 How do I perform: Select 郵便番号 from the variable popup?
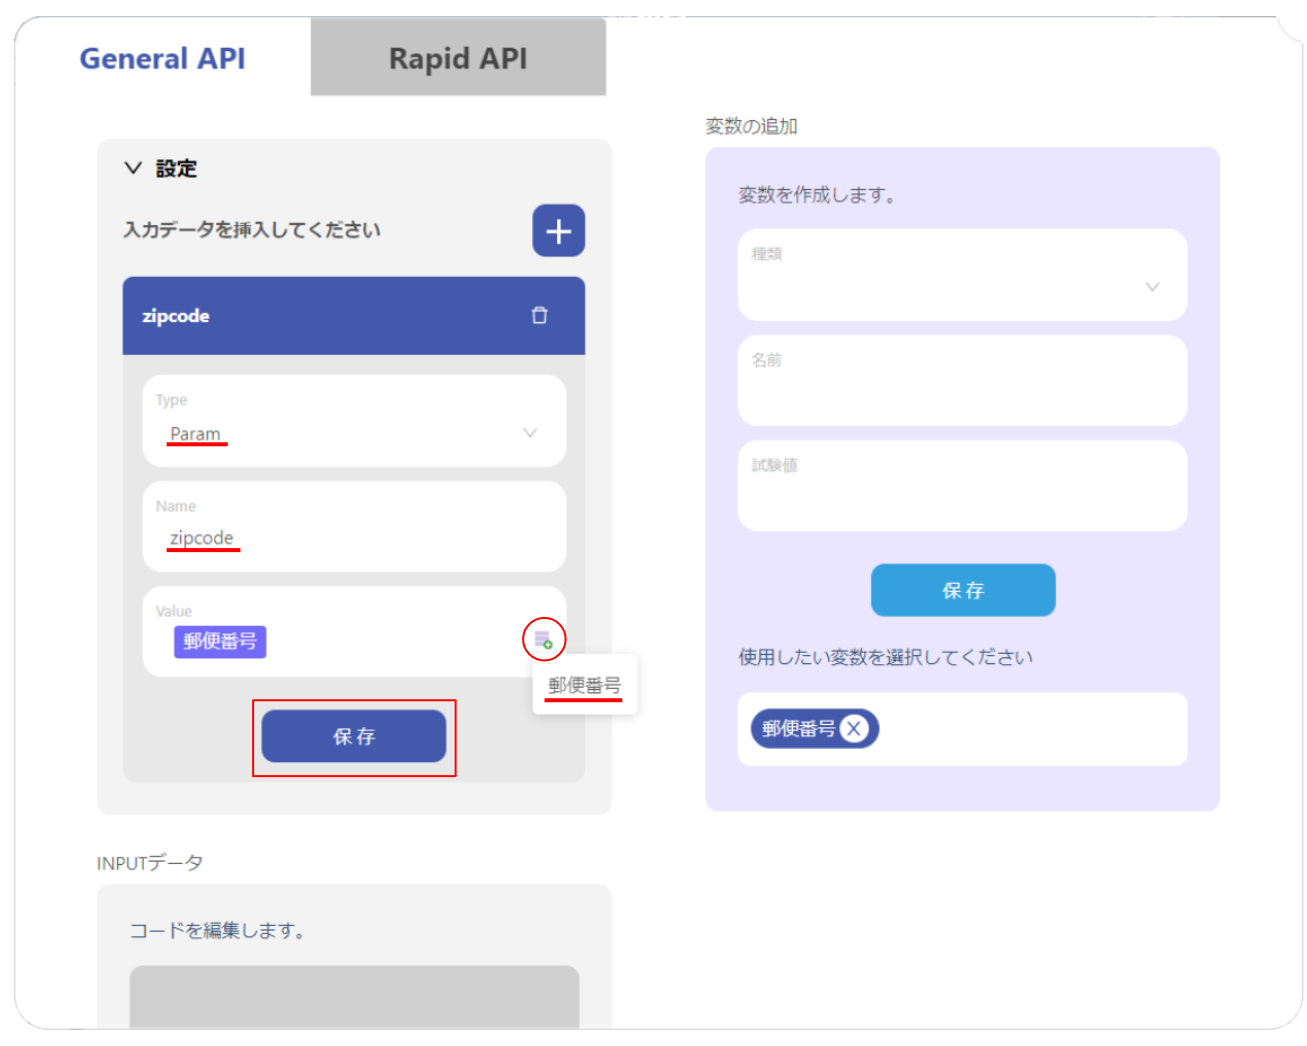click(x=585, y=686)
